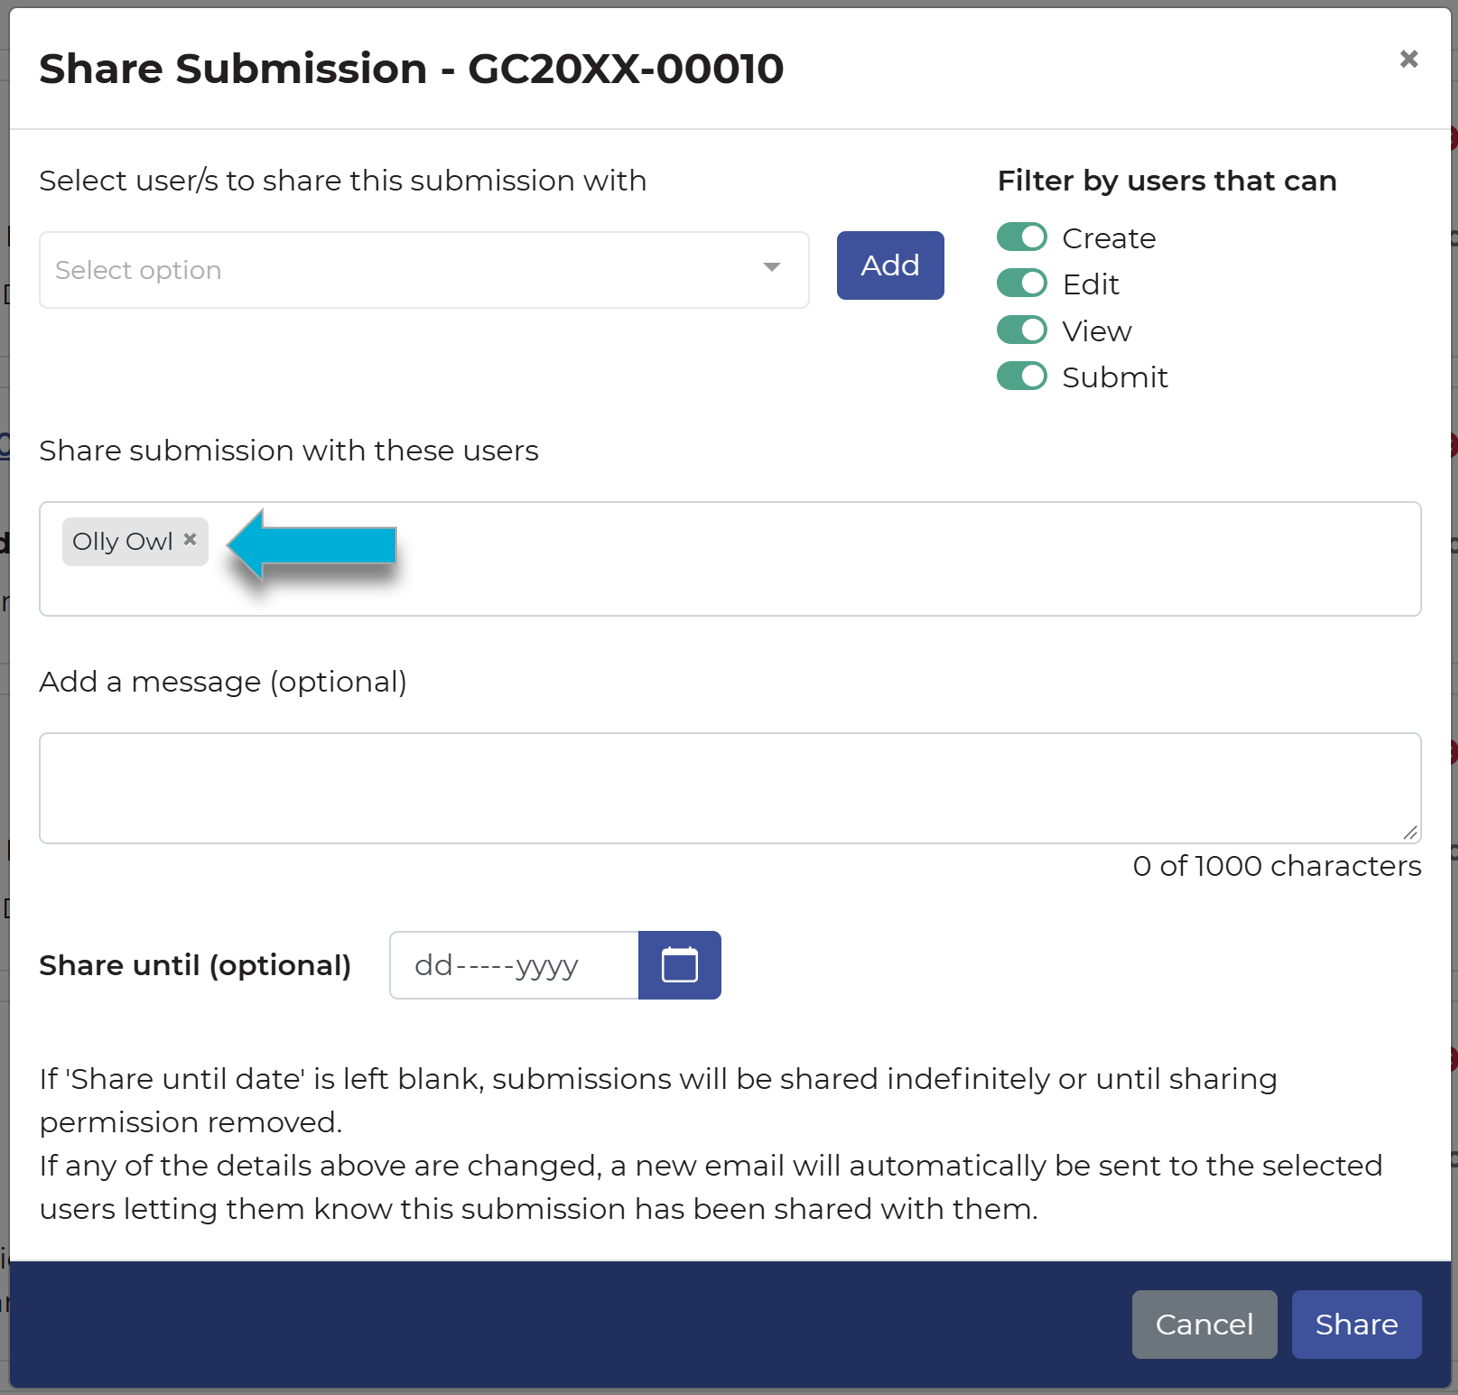Click the Cancel button
This screenshot has width=1458, height=1395.
1204,1324
